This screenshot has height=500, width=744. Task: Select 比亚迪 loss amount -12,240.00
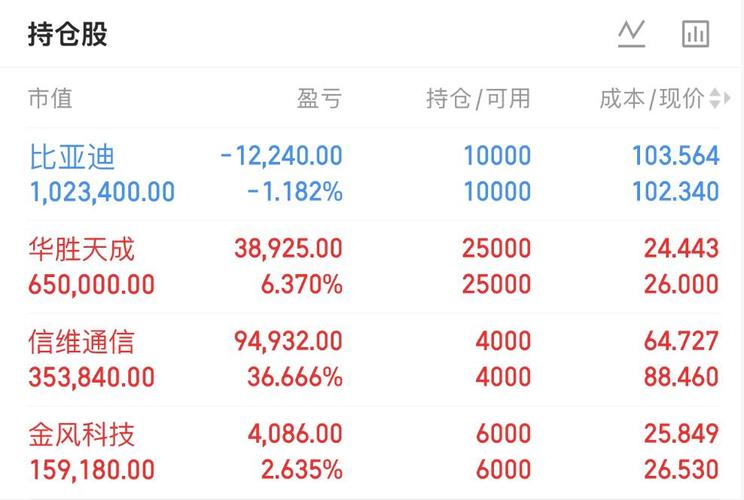(x=281, y=156)
